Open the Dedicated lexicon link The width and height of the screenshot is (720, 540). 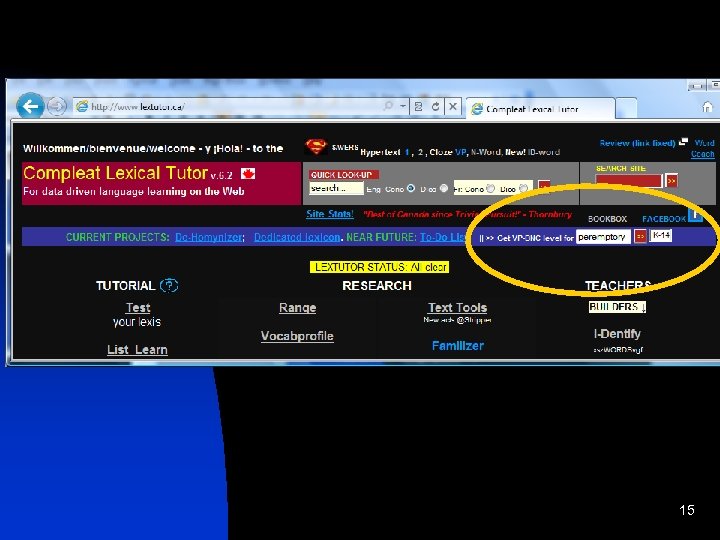pyautogui.click(x=297, y=237)
